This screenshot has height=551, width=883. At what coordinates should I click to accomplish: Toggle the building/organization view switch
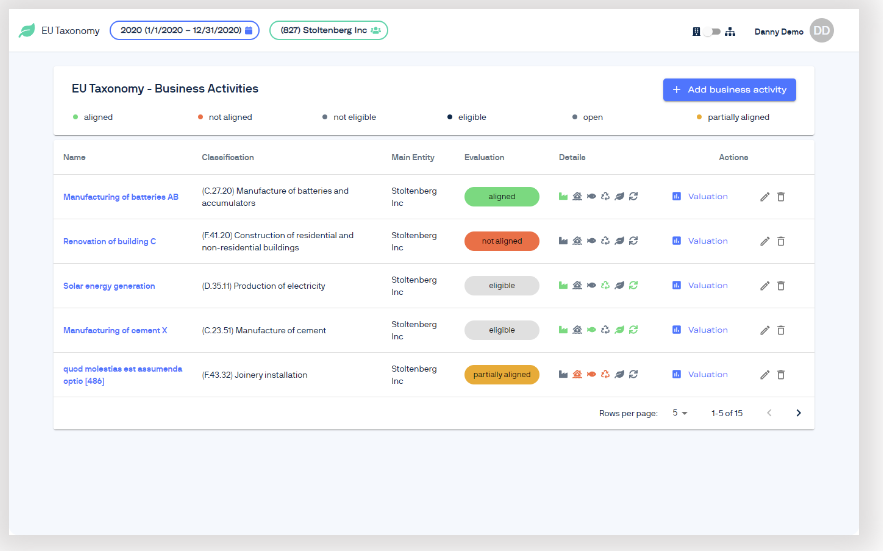tap(712, 31)
